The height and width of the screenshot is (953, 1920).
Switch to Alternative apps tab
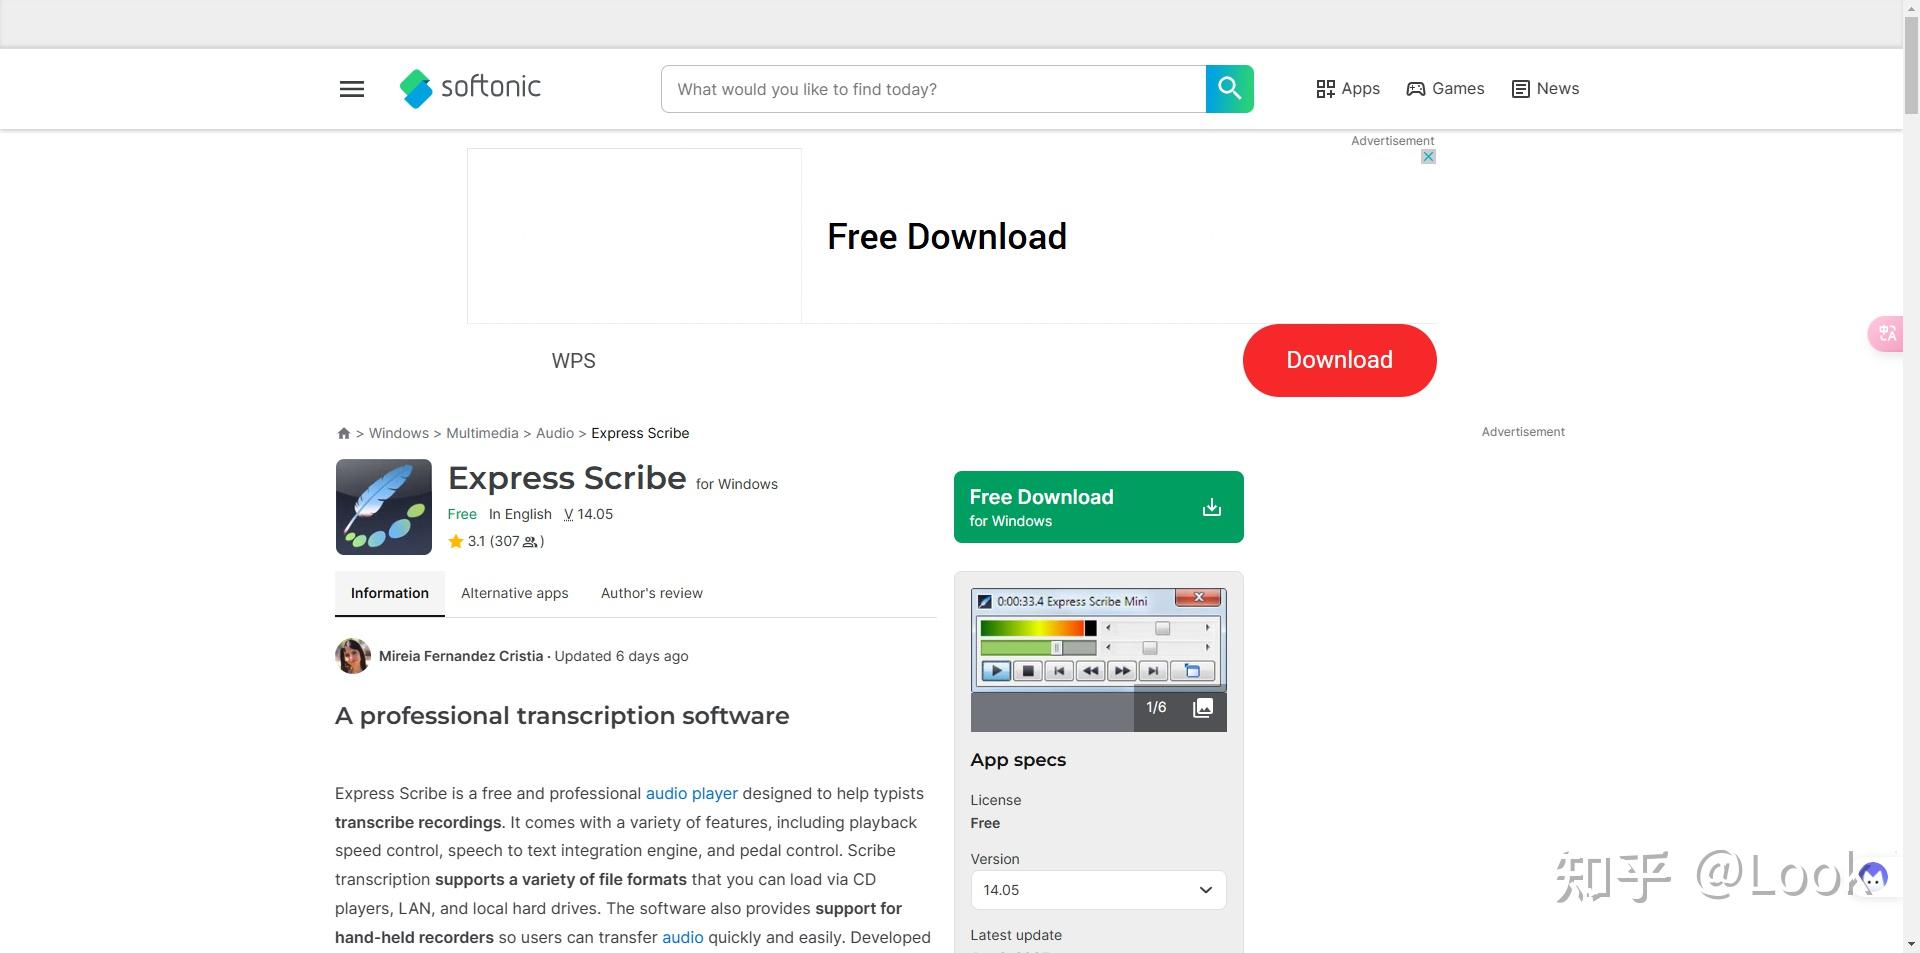pos(515,593)
